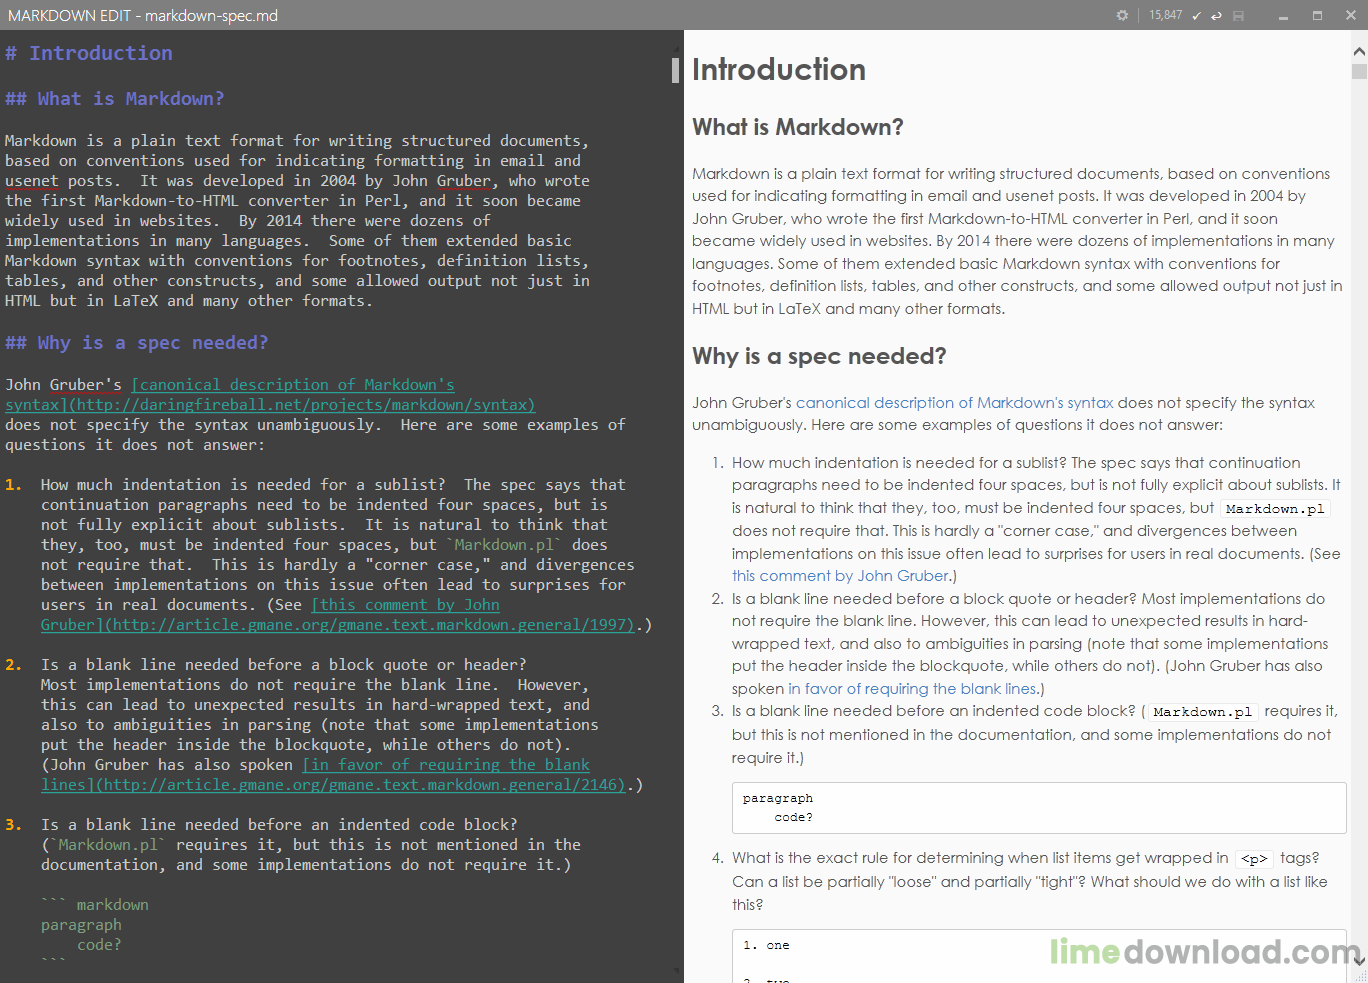
Task: Click the word count display showing 15,847
Action: [1164, 15]
